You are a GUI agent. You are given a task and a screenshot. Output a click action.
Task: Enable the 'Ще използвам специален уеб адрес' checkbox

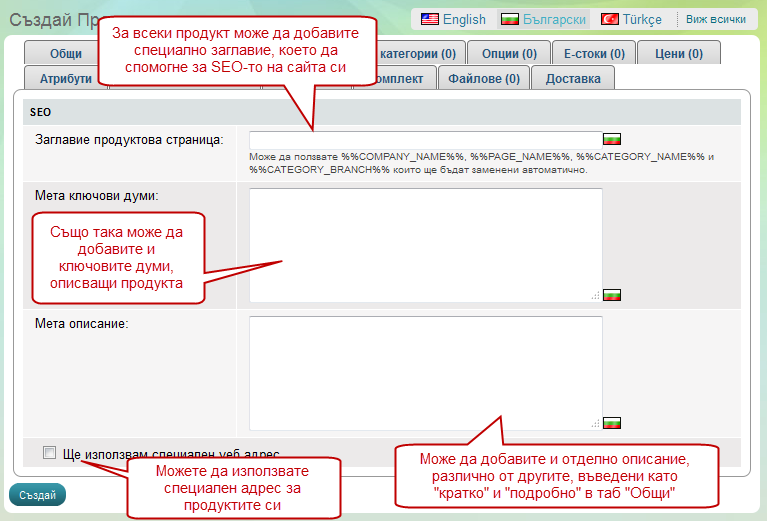pos(50,453)
